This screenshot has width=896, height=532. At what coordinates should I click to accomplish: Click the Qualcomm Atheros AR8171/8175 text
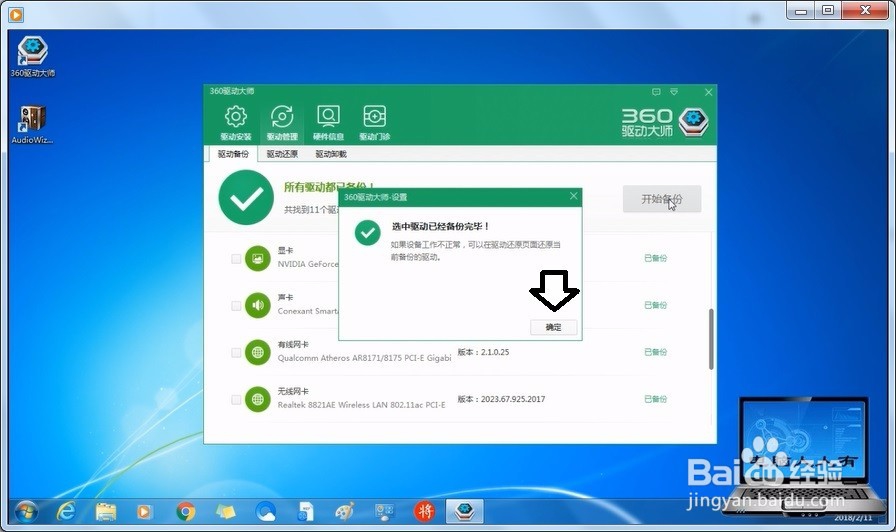click(x=364, y=358)
